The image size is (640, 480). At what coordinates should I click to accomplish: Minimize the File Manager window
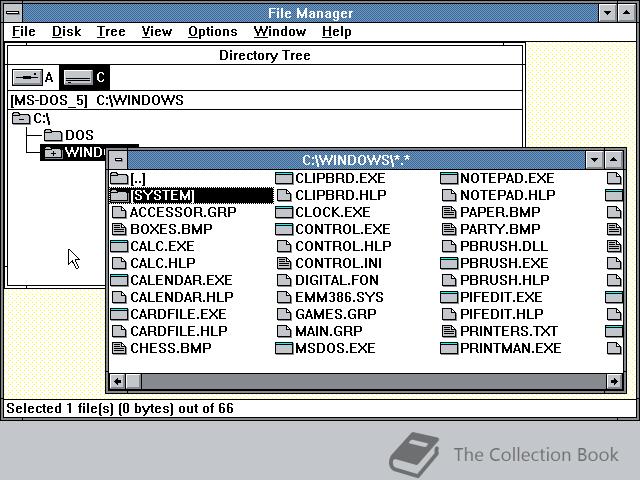coord(607,13)
